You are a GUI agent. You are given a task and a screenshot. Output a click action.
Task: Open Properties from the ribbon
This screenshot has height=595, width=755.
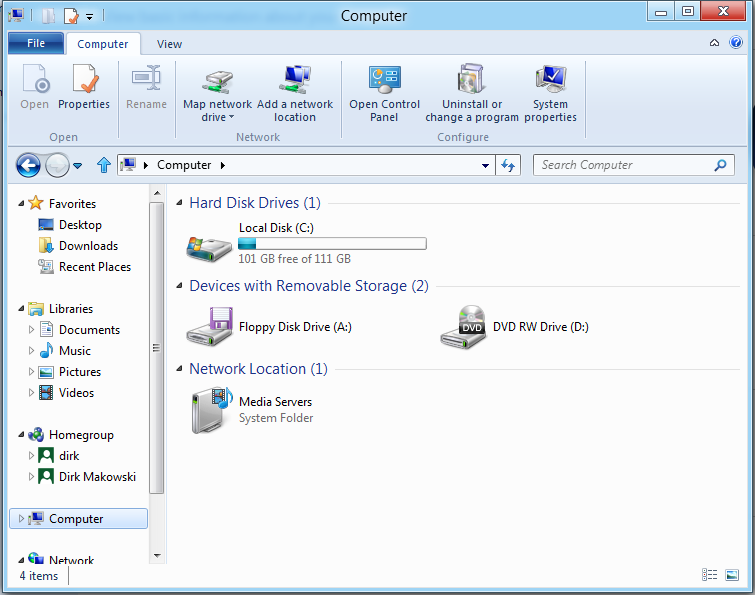84,87
